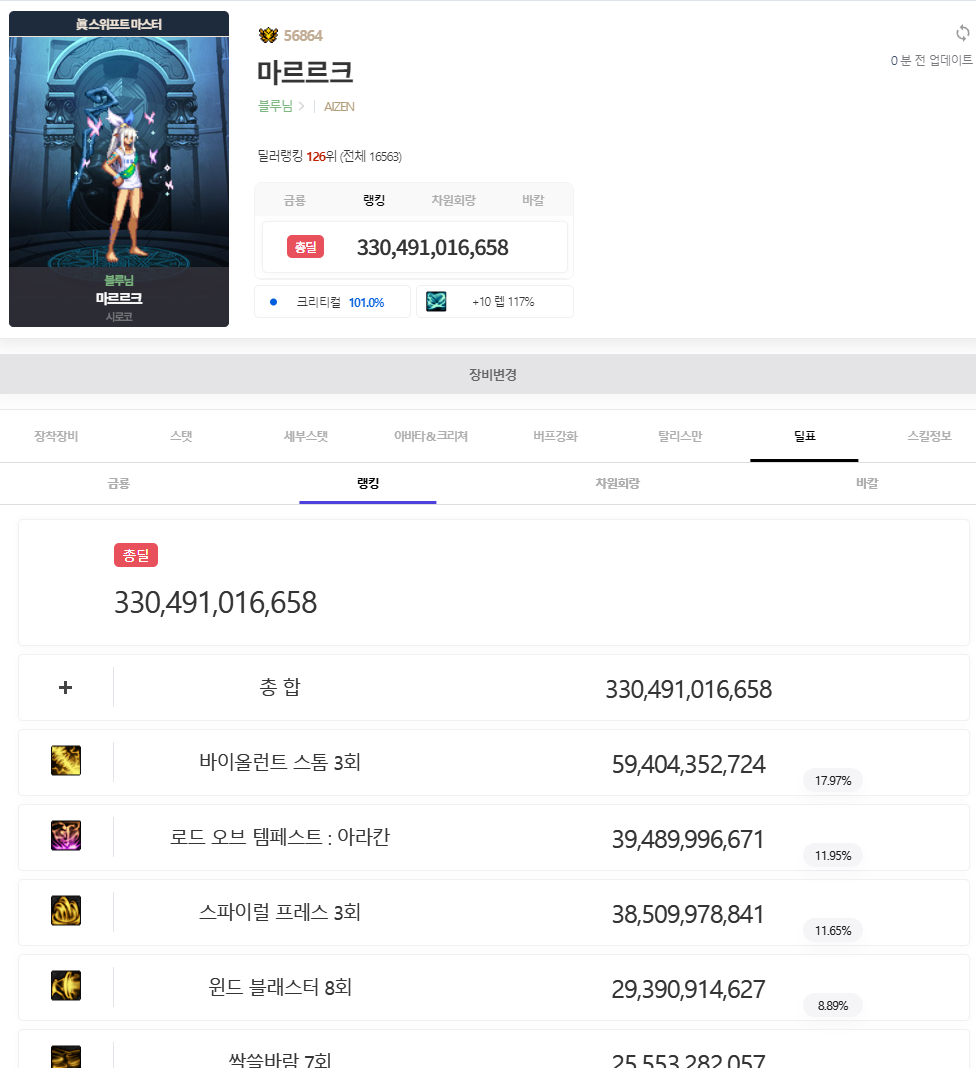This screenshot has height=1068, width=976.
Task: Click the Violent Storm skill icon
Action: coord(66,761)
